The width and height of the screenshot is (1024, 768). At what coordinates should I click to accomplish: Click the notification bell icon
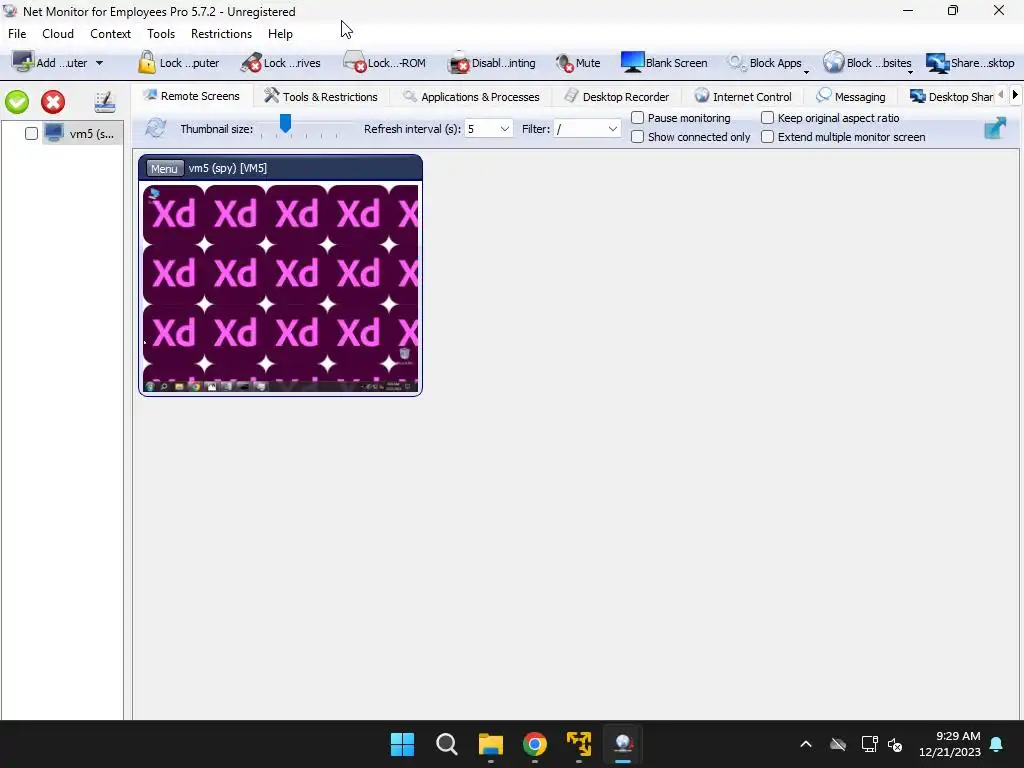click(x=997, y=744)
